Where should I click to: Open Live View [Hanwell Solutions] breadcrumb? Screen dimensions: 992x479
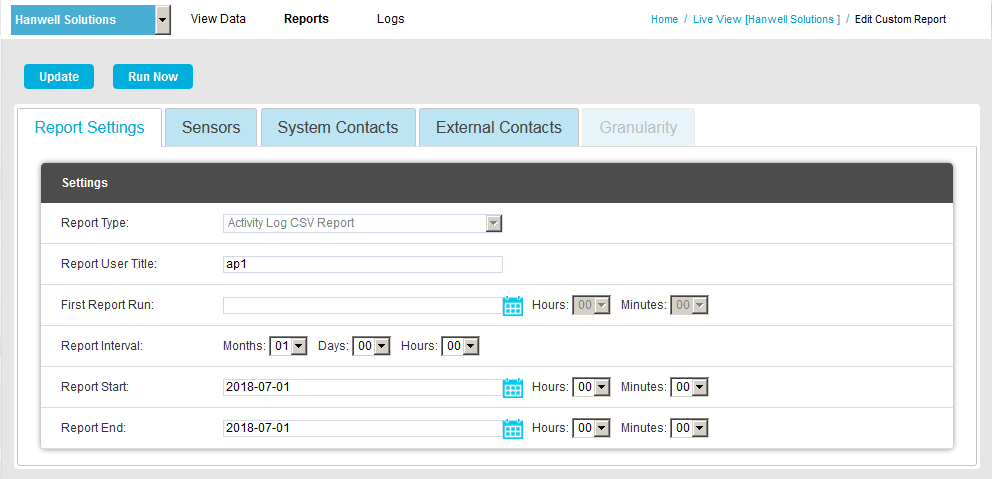767,20
